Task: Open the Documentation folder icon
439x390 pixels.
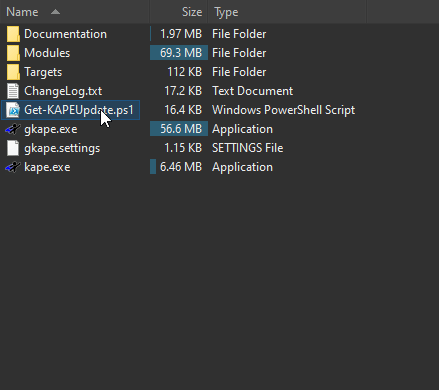Action: coord(13,34)
